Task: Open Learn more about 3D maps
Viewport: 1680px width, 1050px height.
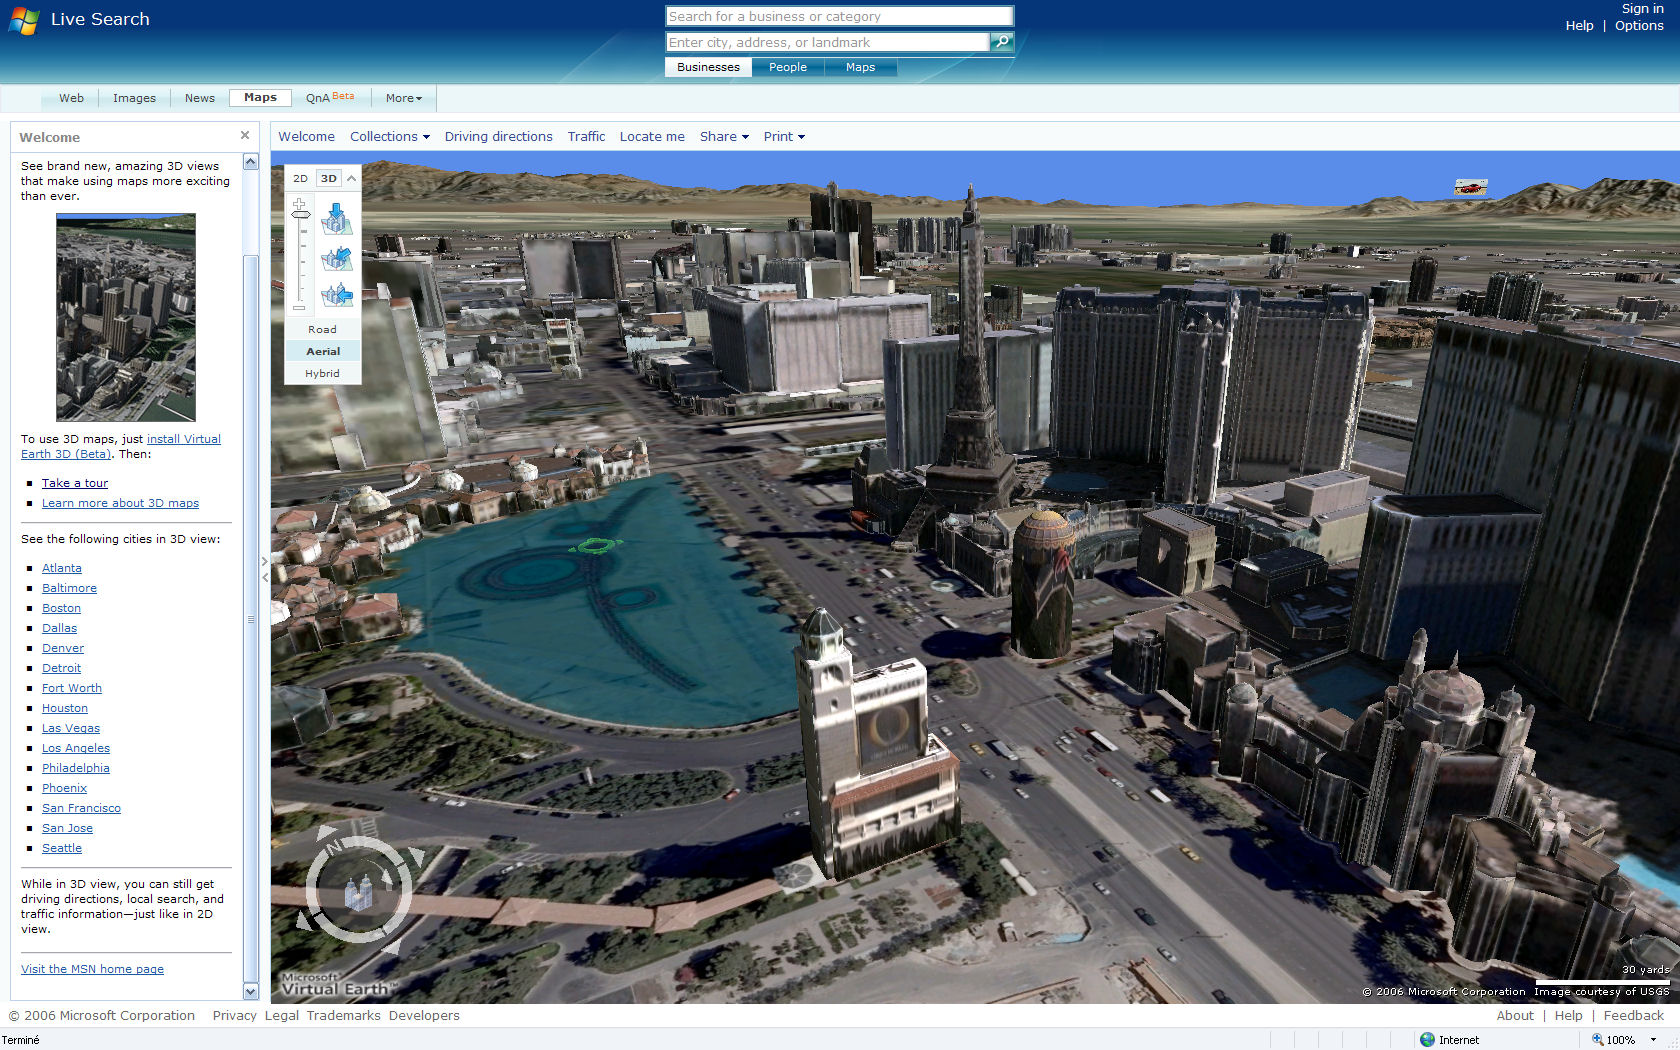Action: coord(120,503)
